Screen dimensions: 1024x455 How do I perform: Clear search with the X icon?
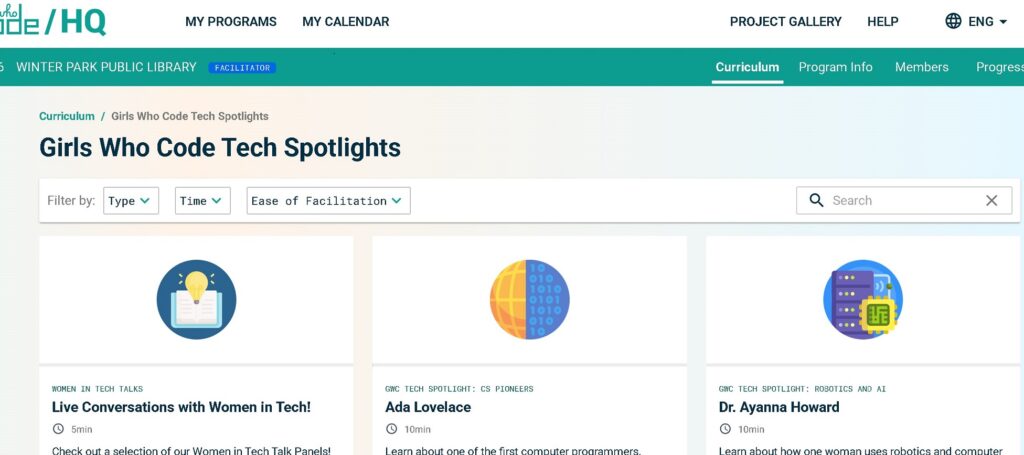pyautogui.click(x=991, y=200)
